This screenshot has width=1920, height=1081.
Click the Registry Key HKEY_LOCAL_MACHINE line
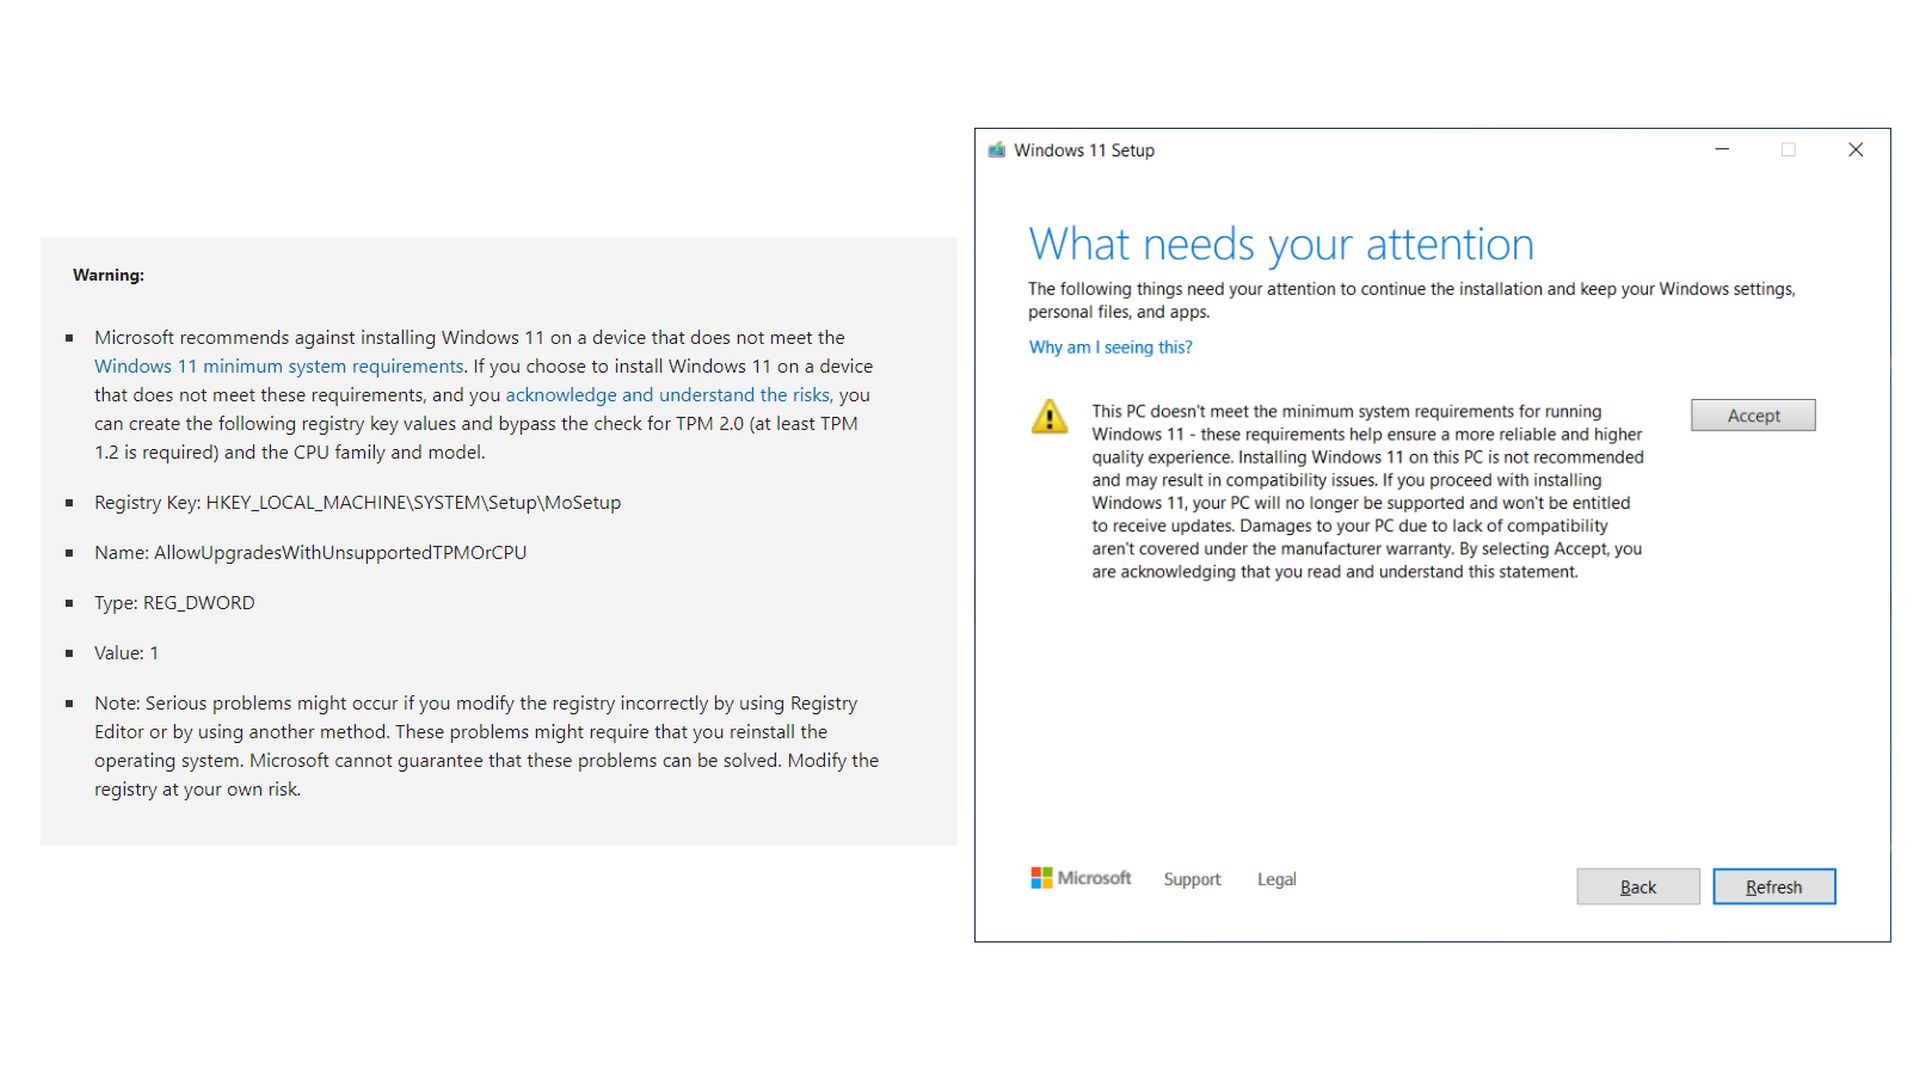357,502
